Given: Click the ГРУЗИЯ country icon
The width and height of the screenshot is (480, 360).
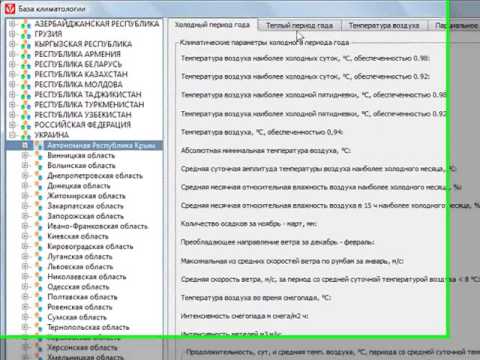Looking at the screenshot, I should pyautogui.click(x=25, y=34).
